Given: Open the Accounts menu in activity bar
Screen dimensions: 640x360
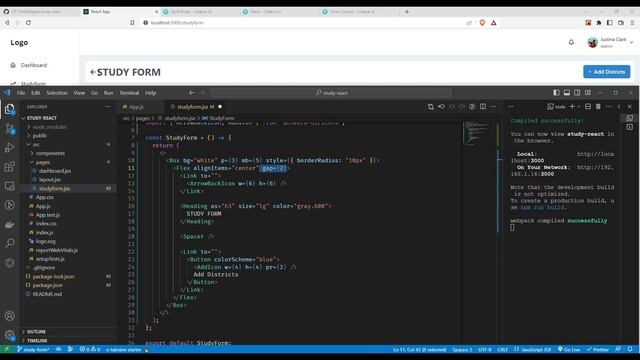Looking at the screenshot, I should [9, 316].
